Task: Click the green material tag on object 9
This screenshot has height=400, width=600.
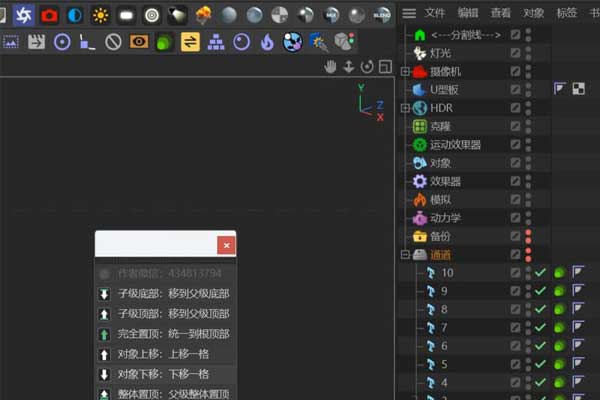Action: point(559,291)
